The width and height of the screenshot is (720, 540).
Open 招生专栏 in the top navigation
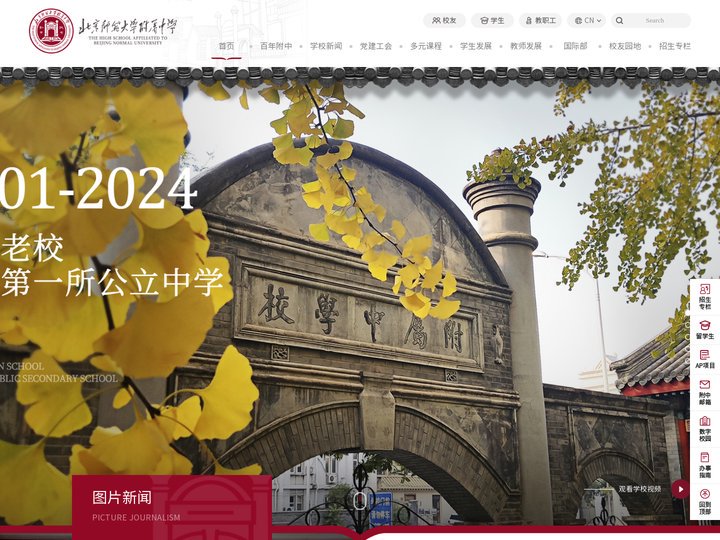675,46
